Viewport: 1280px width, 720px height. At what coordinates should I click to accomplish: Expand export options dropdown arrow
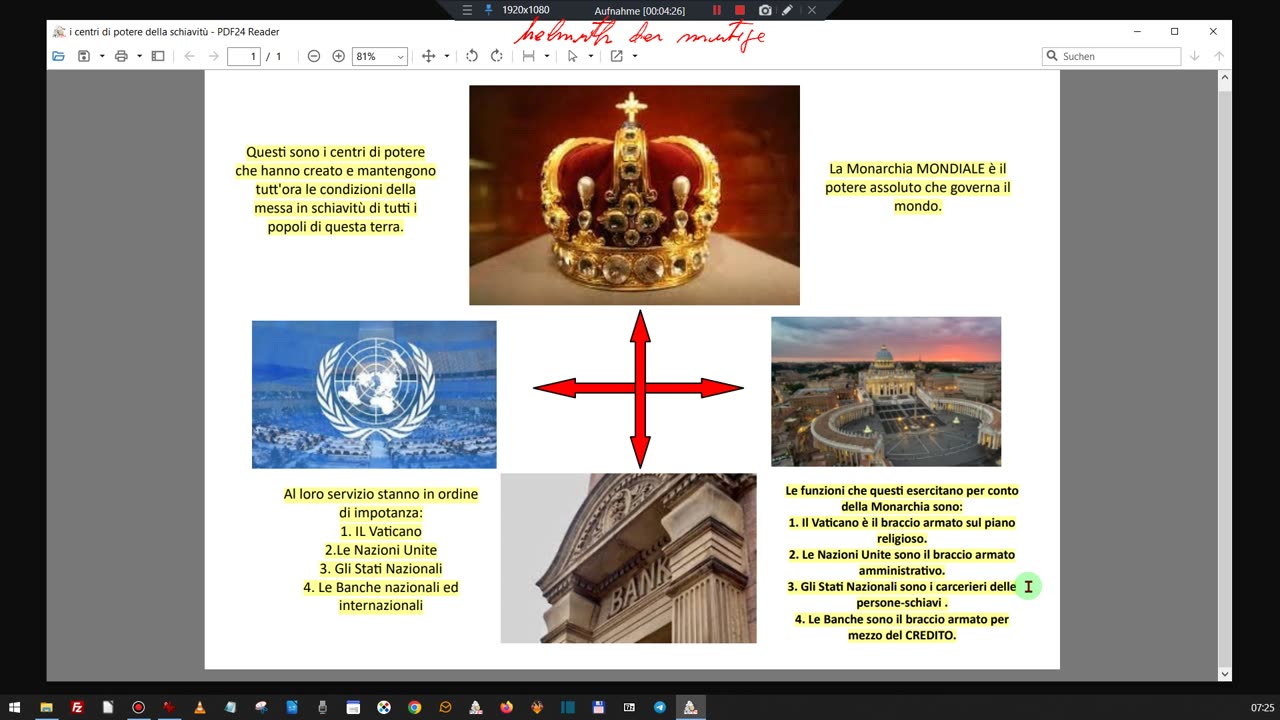[x=635, y=56]
